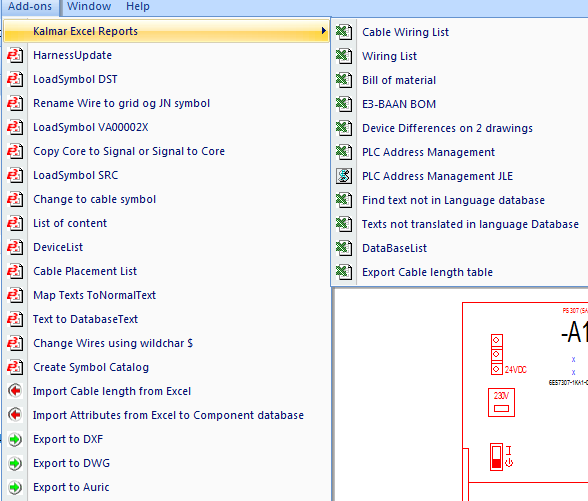
Task: Expand the Kalmar Excel Reports submenu arrow
Action: [x=323, y=31]
